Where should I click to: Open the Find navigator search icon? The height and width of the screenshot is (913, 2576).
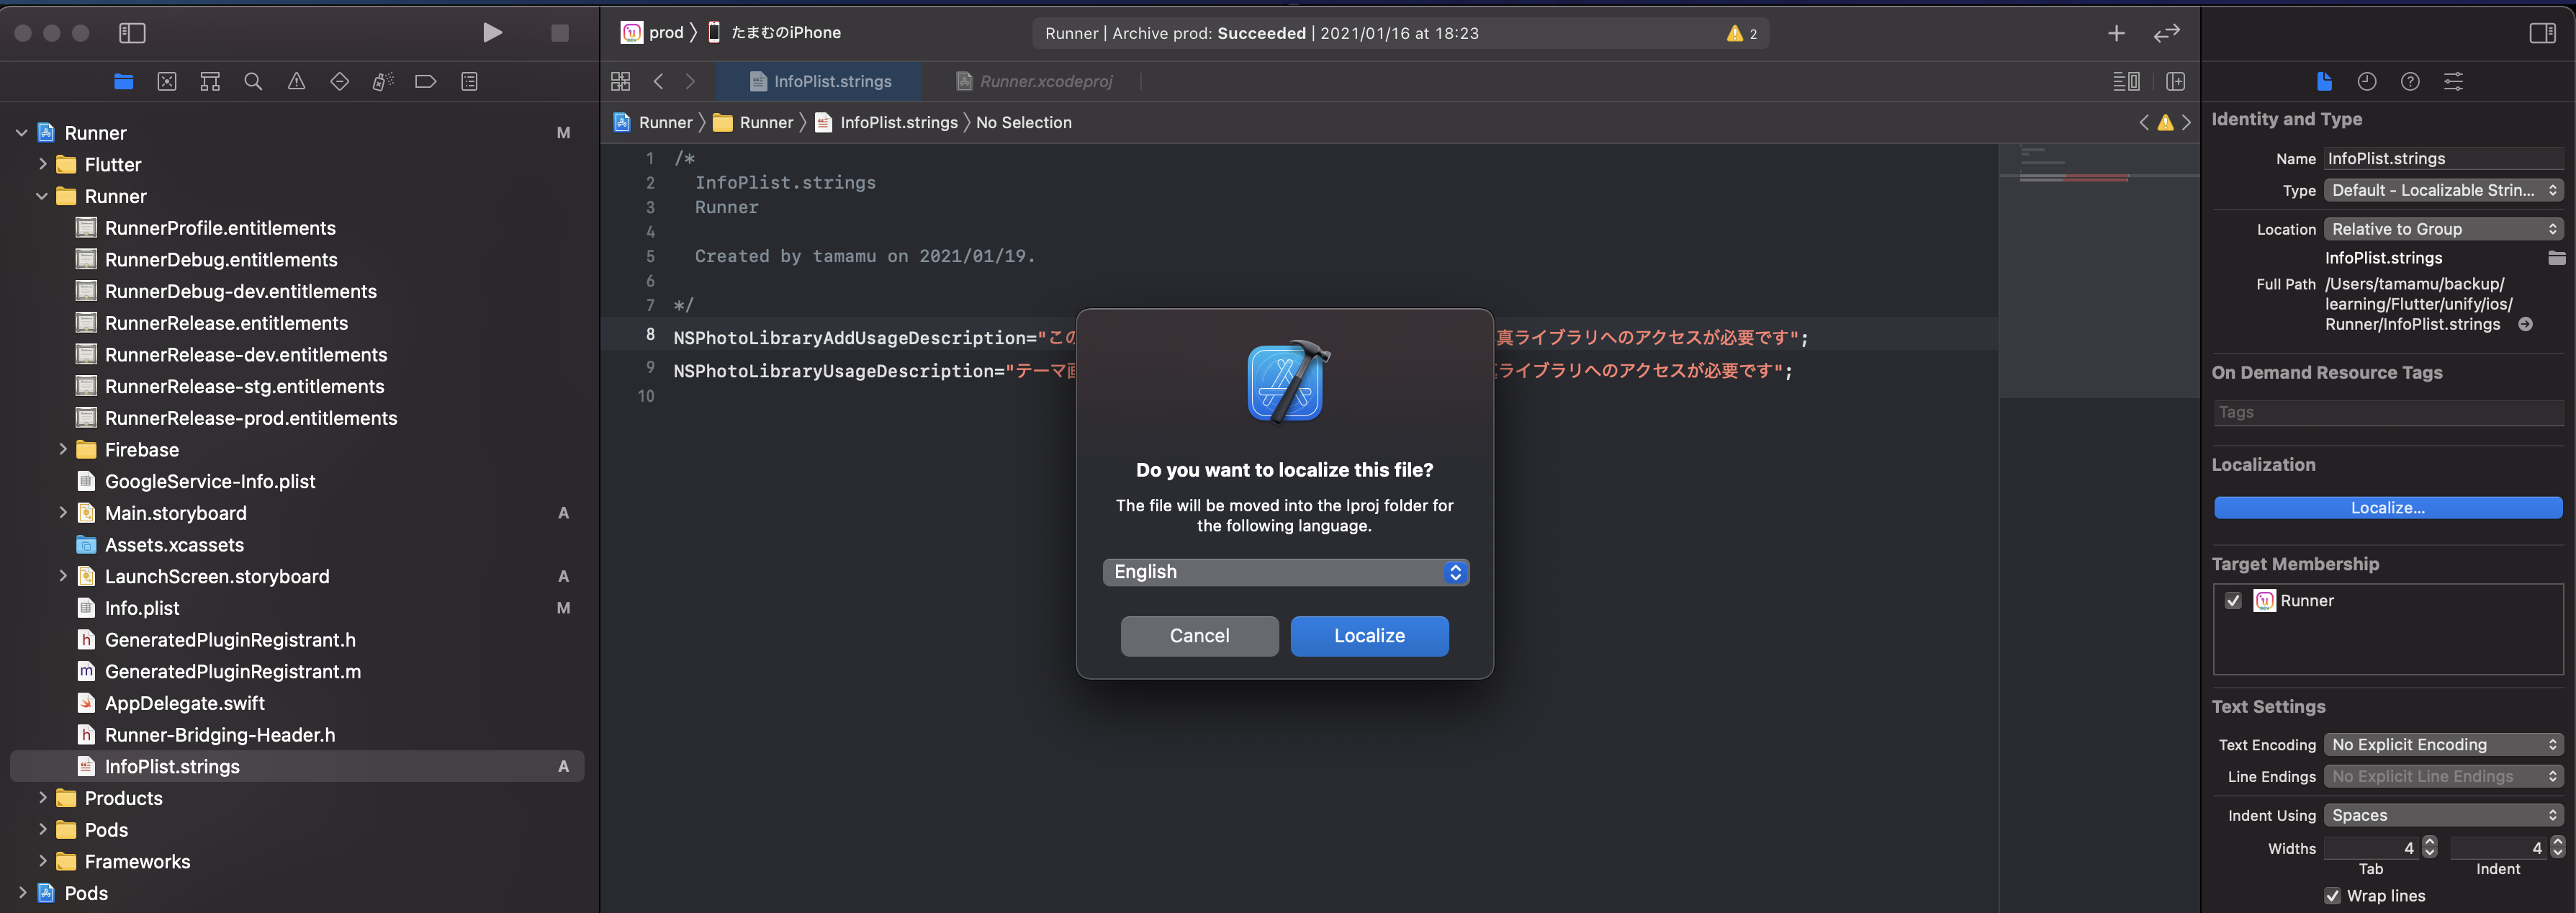click(x=253, y=82)
